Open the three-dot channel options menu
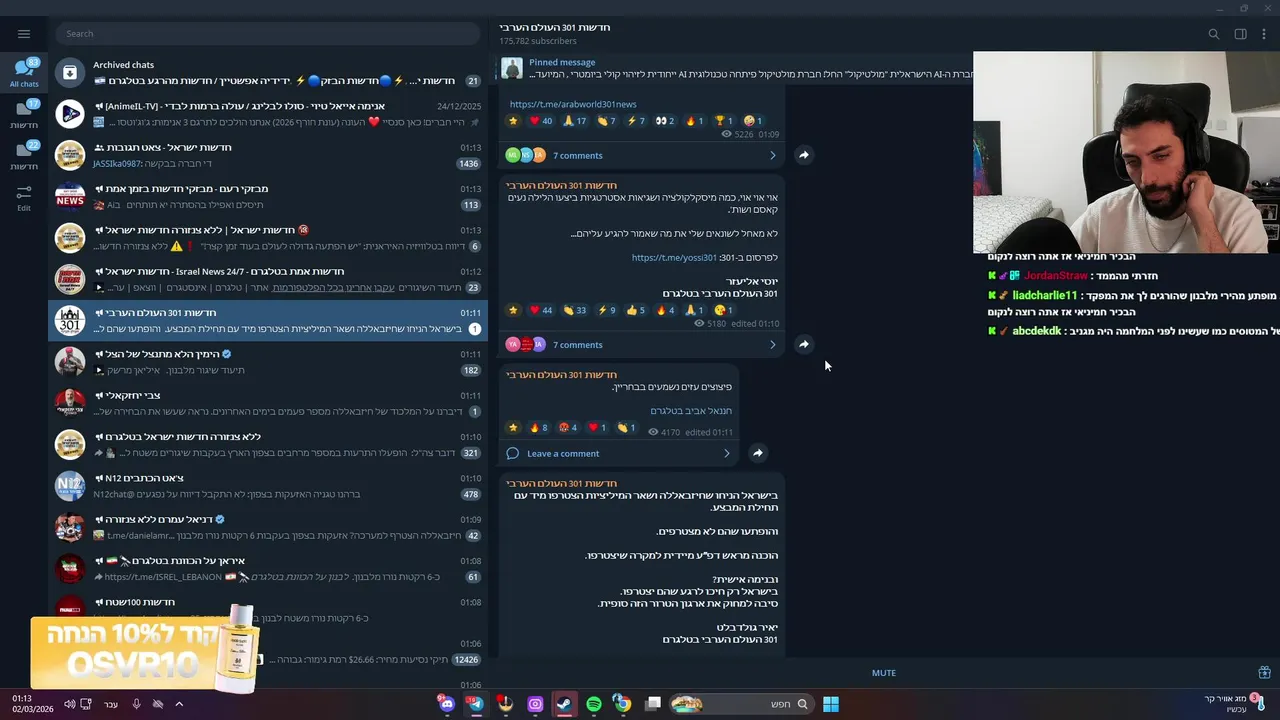Screen dimensions: 1280x720 1265,34
